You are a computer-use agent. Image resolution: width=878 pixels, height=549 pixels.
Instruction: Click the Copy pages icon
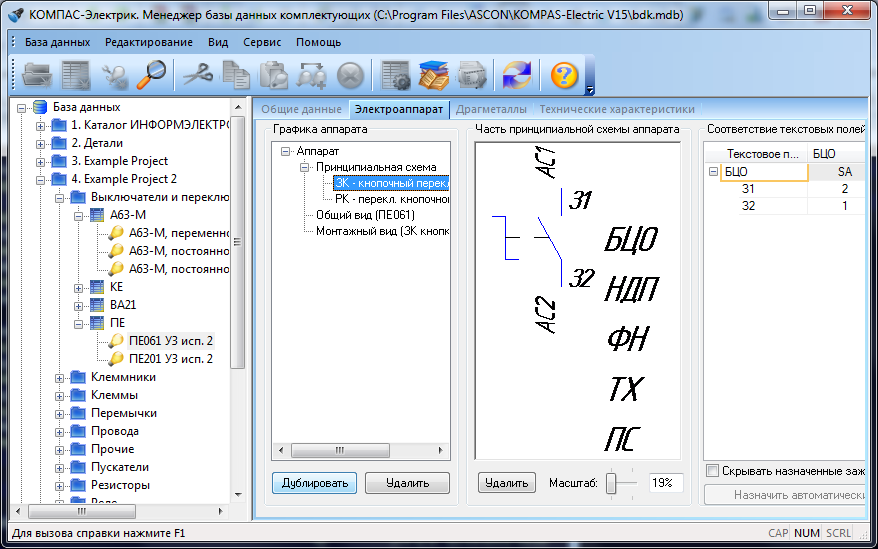pos(236,75)
